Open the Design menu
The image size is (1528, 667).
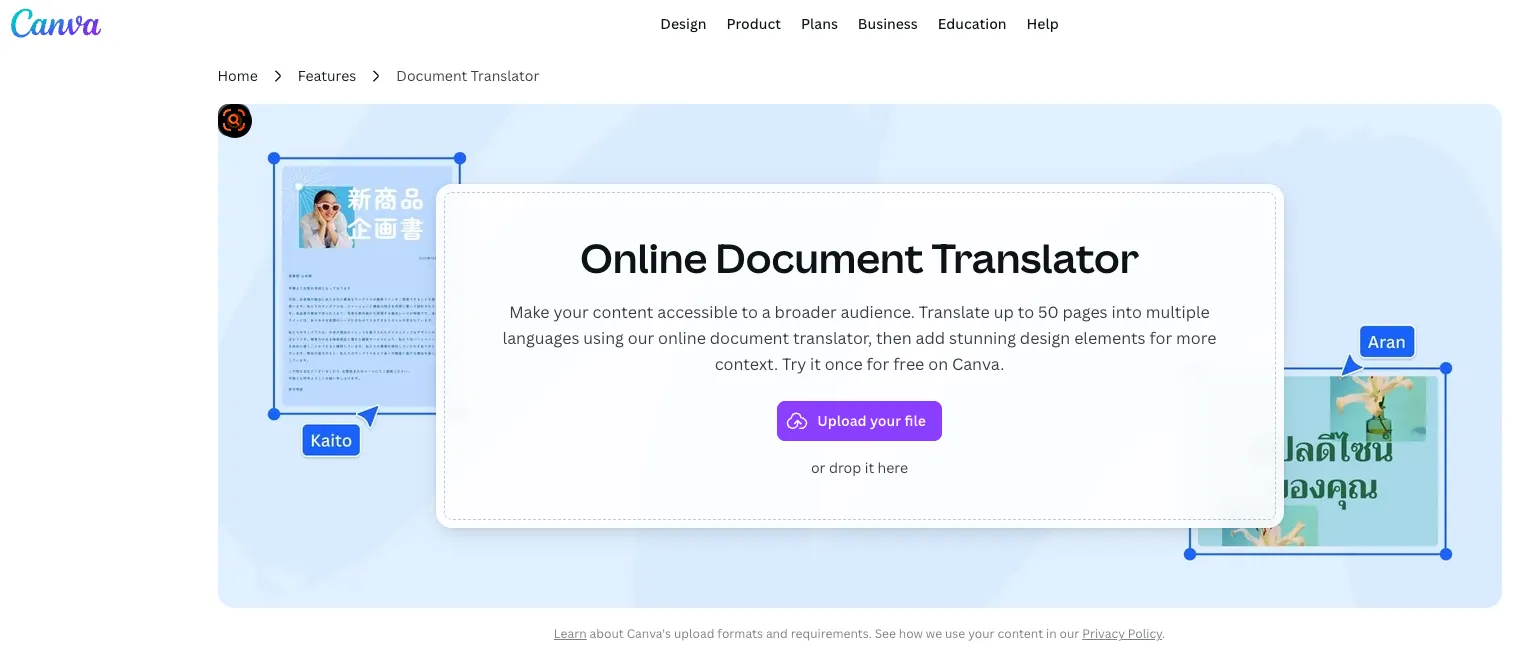[683, 24]
